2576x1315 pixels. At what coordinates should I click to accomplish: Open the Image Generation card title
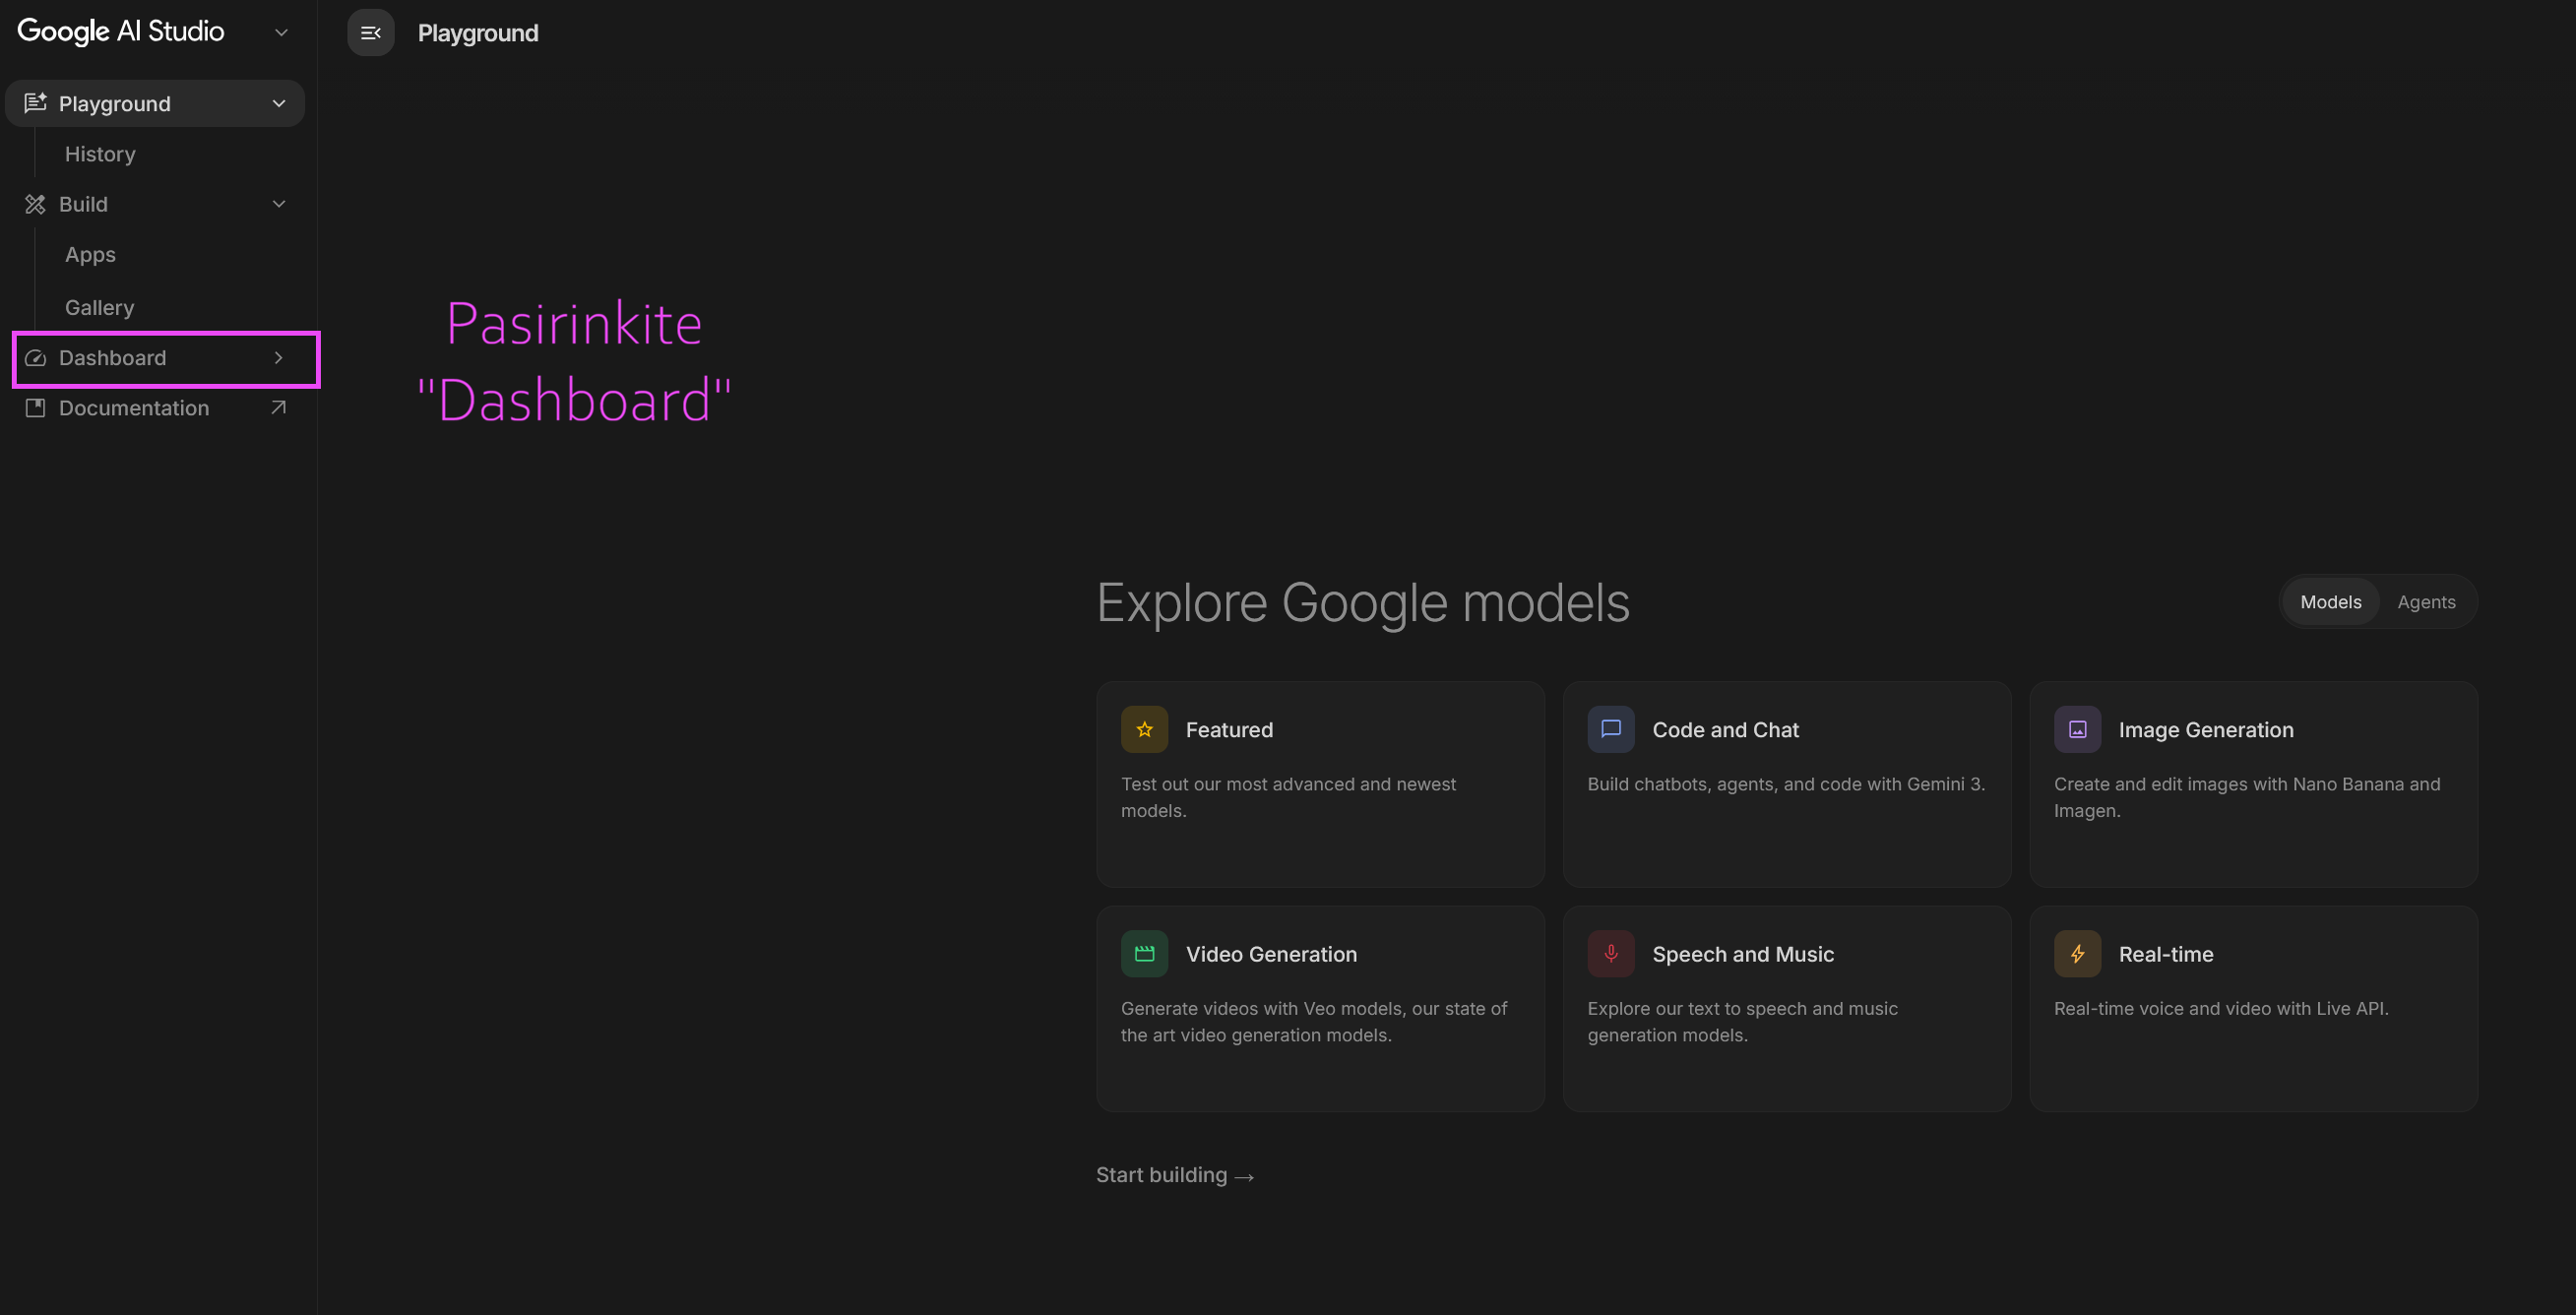pos(2206,730)
